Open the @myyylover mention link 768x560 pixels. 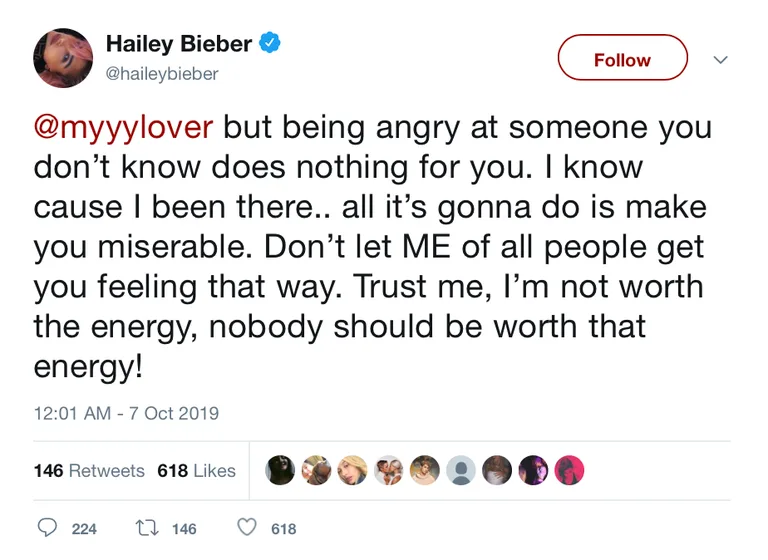click(x=123, y=127)
